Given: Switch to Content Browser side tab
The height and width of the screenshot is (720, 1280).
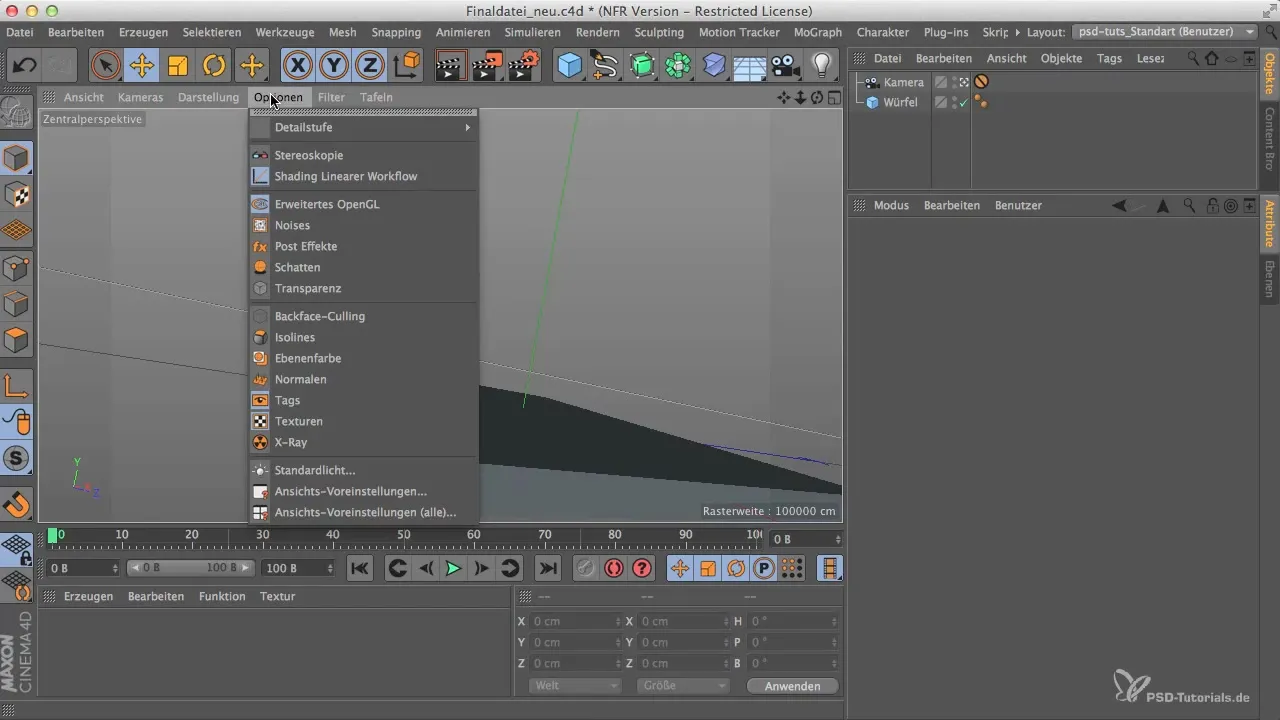Looking at the screenshot, I should coord(1269,139).
